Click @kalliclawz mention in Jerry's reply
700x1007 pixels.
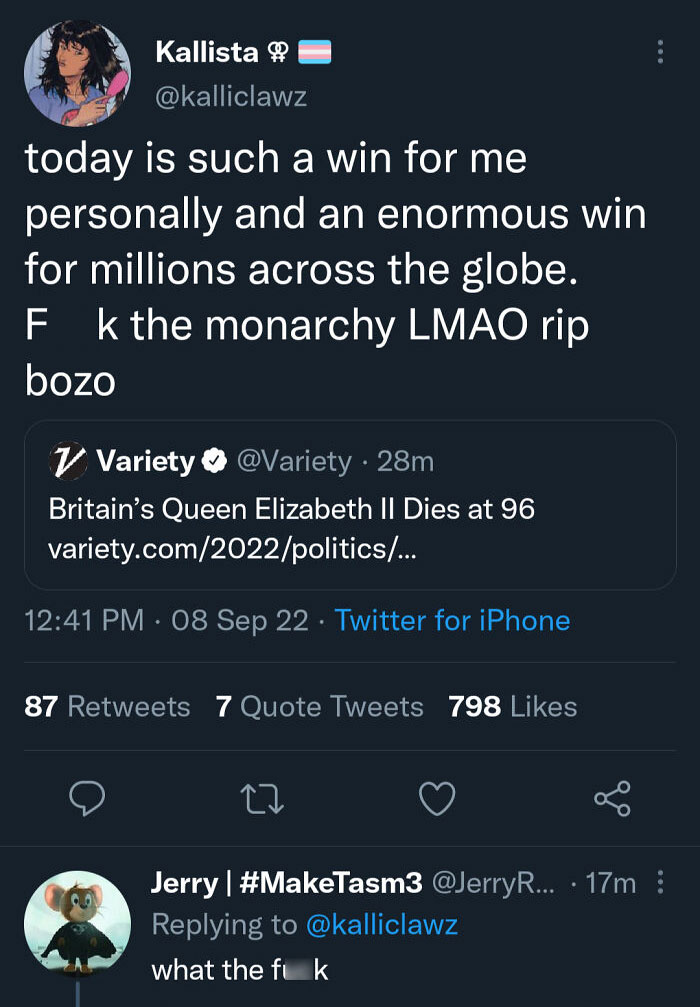[381, 925]
